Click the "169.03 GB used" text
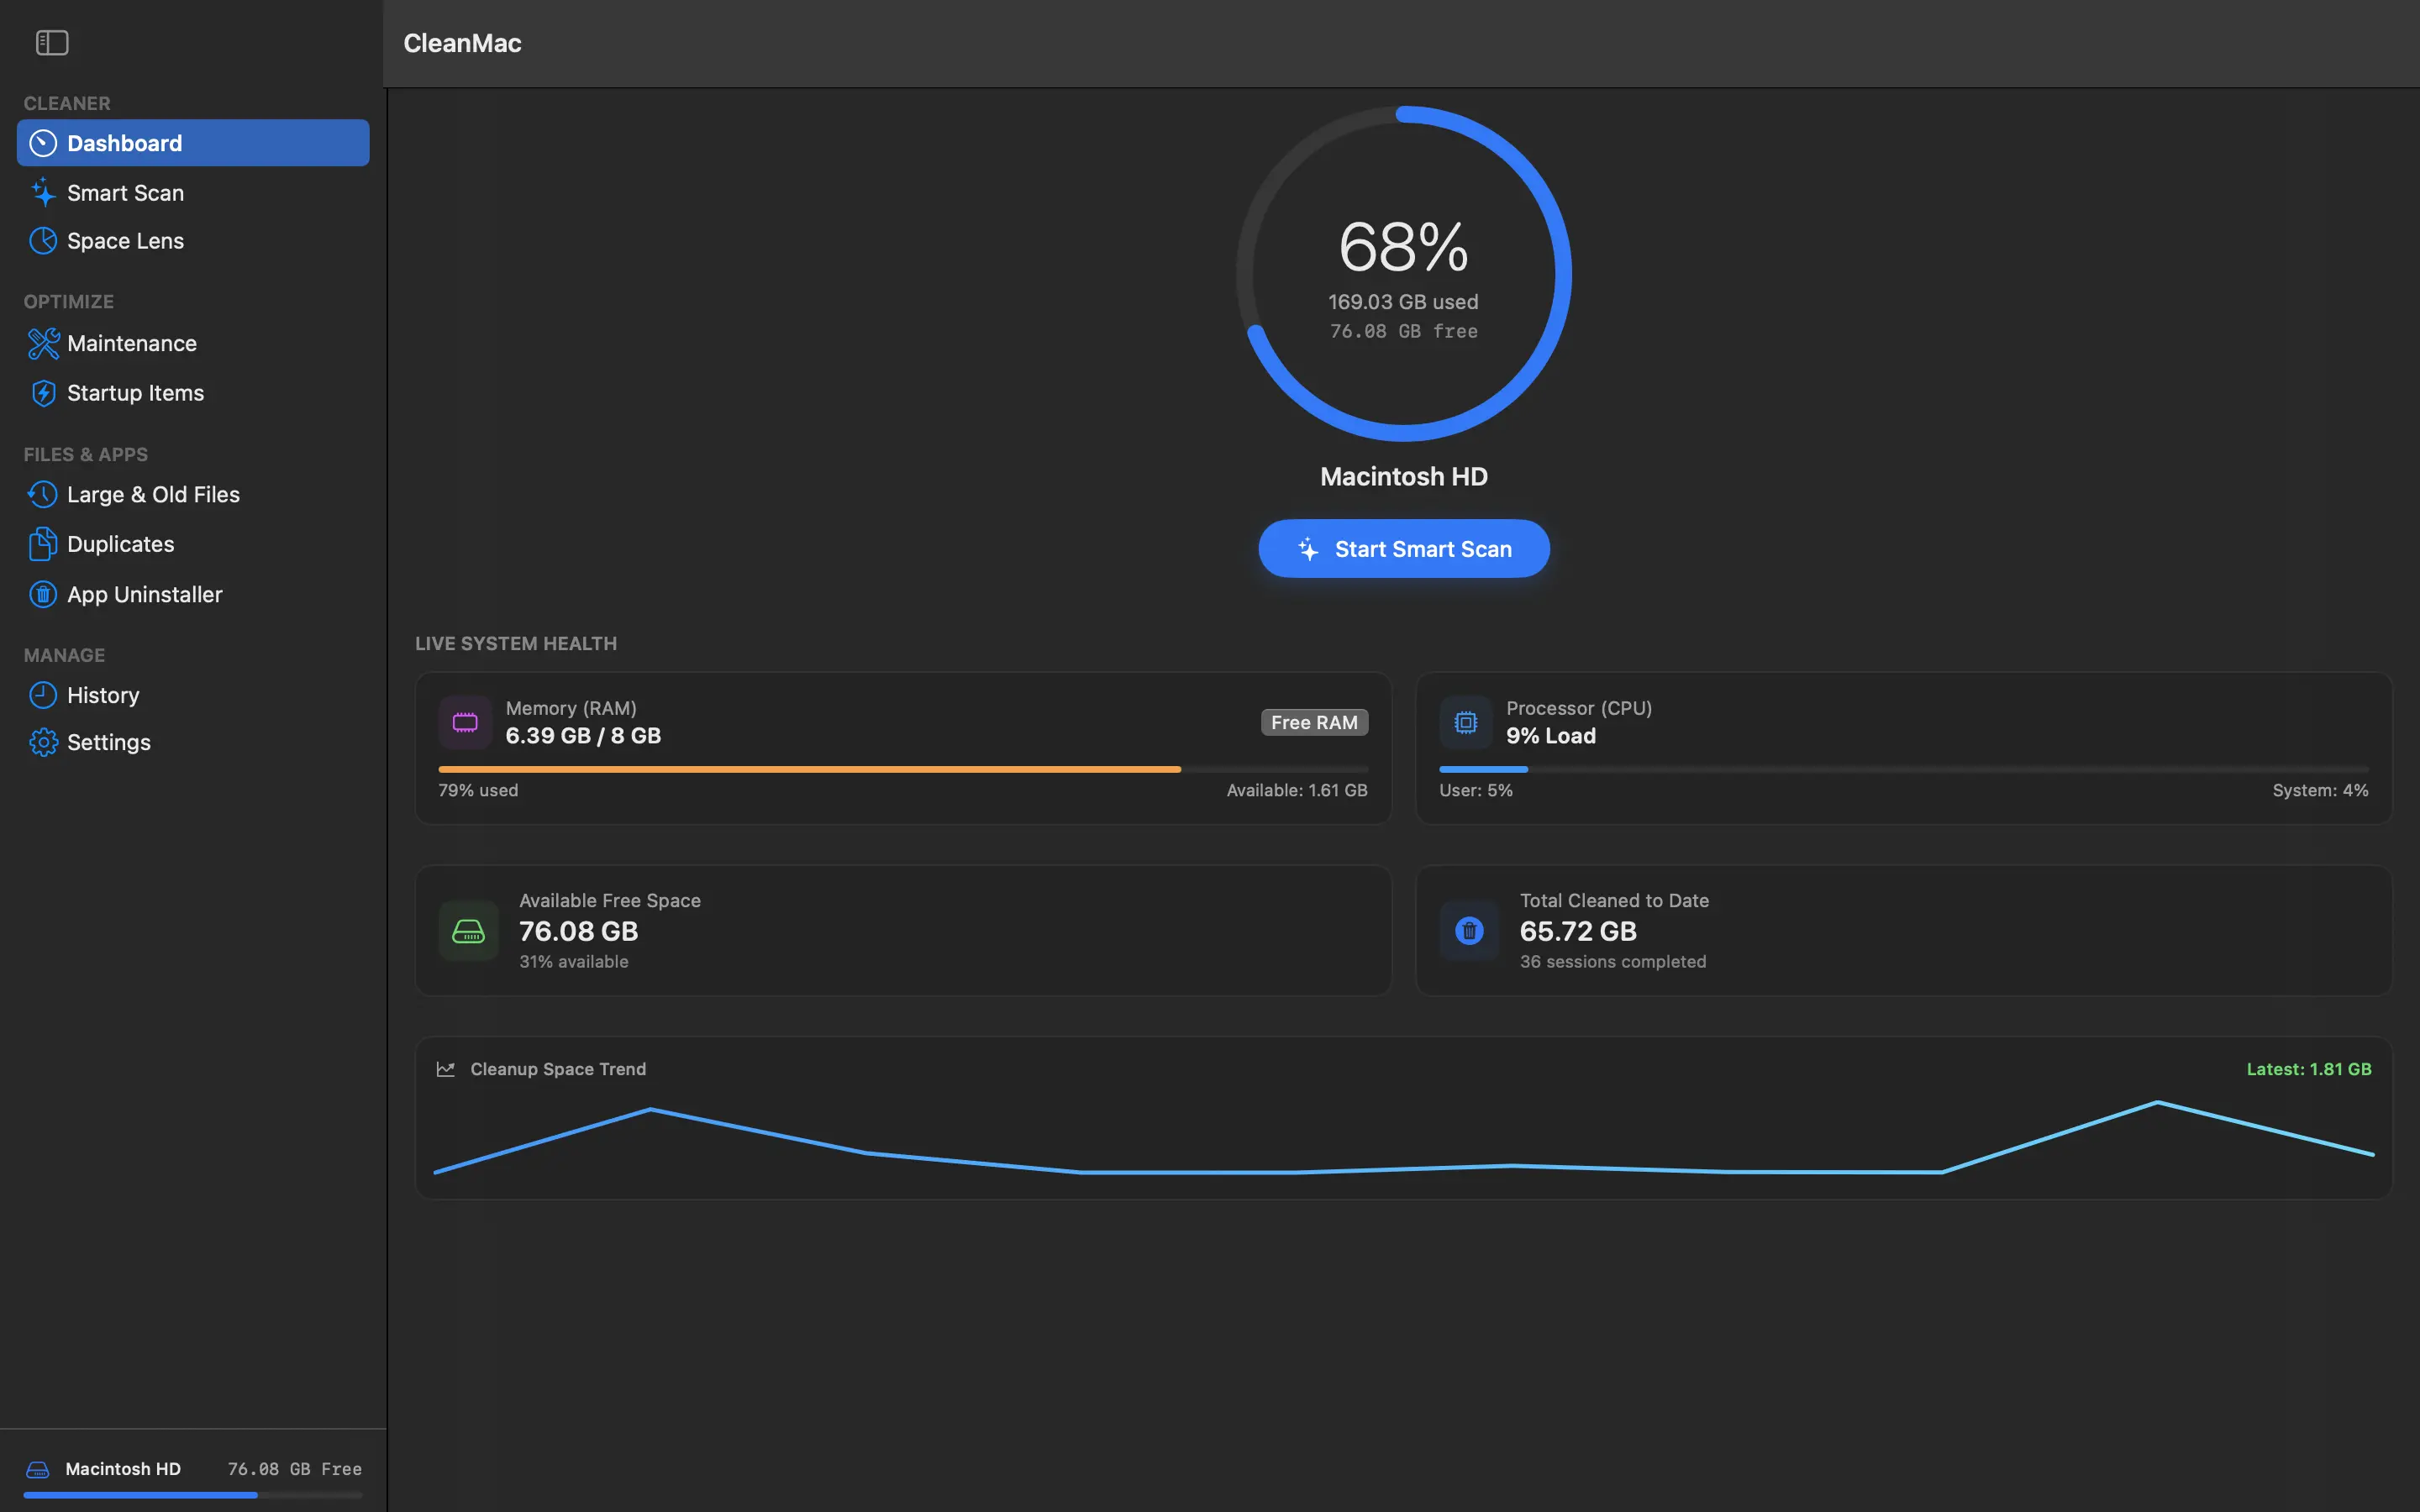The height and width of the screenshot is (1512, 2420). coord(1403,302)
